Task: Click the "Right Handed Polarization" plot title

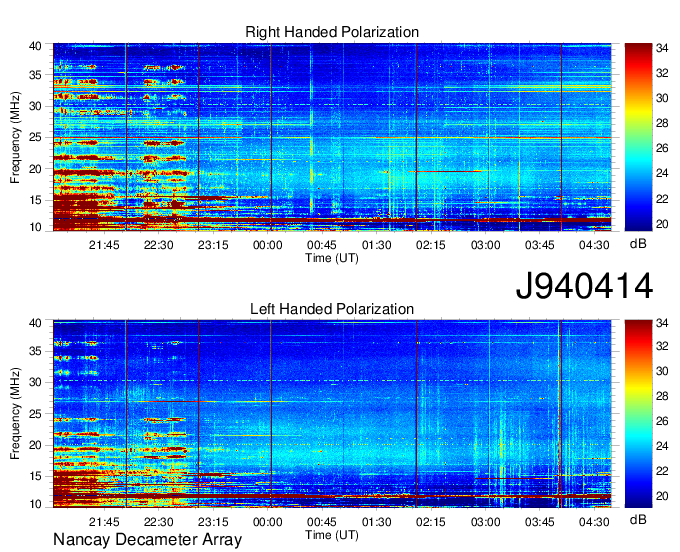Action: coord(332,32)
